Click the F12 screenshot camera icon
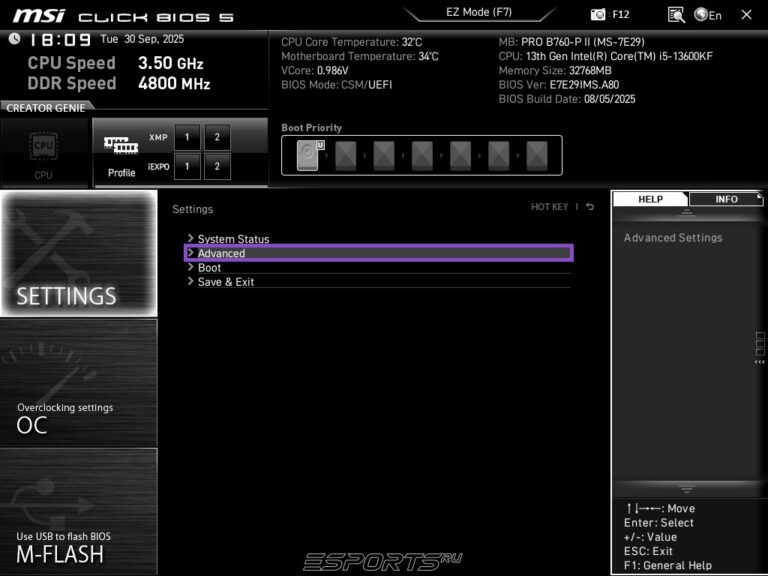The height and width of the screenshot is (576, 768). click(x=599, y=15)
